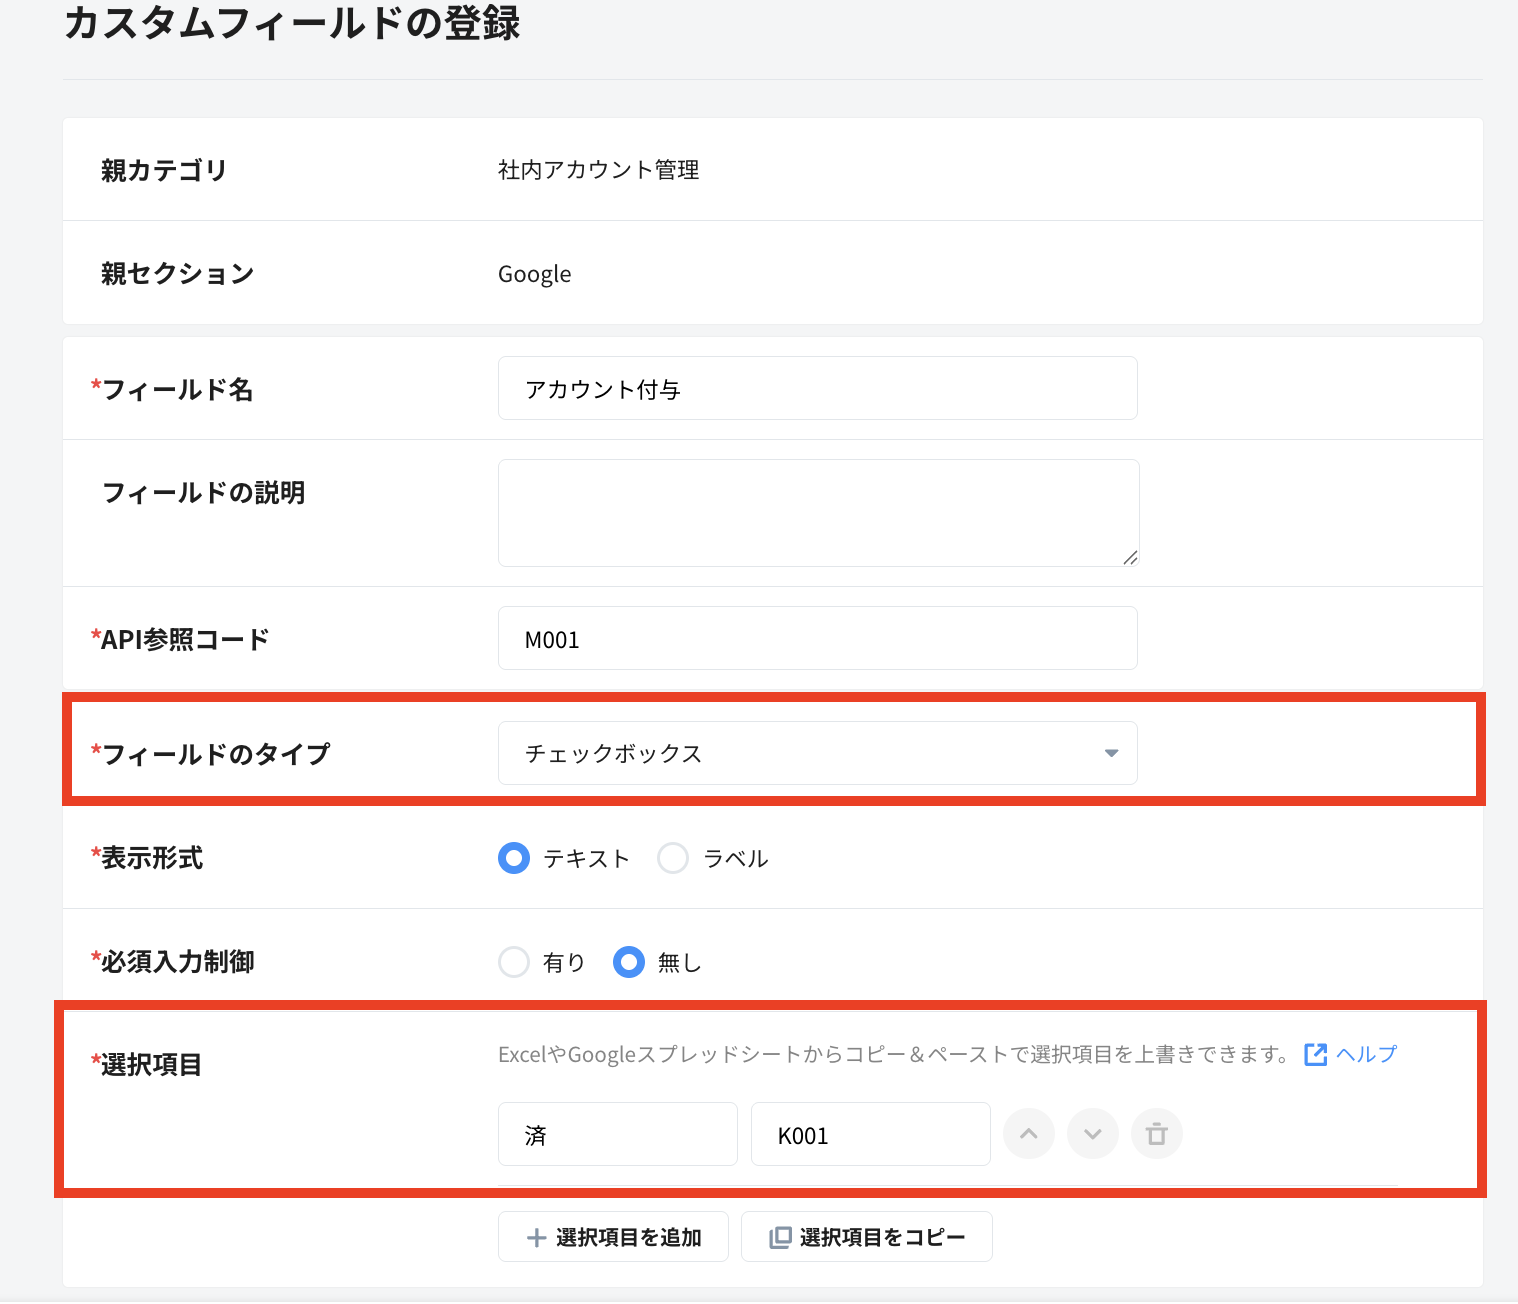Click the 選択項目を追加 button
The width and height of the screenshot is (1518, 1304).
point(613,1237)
